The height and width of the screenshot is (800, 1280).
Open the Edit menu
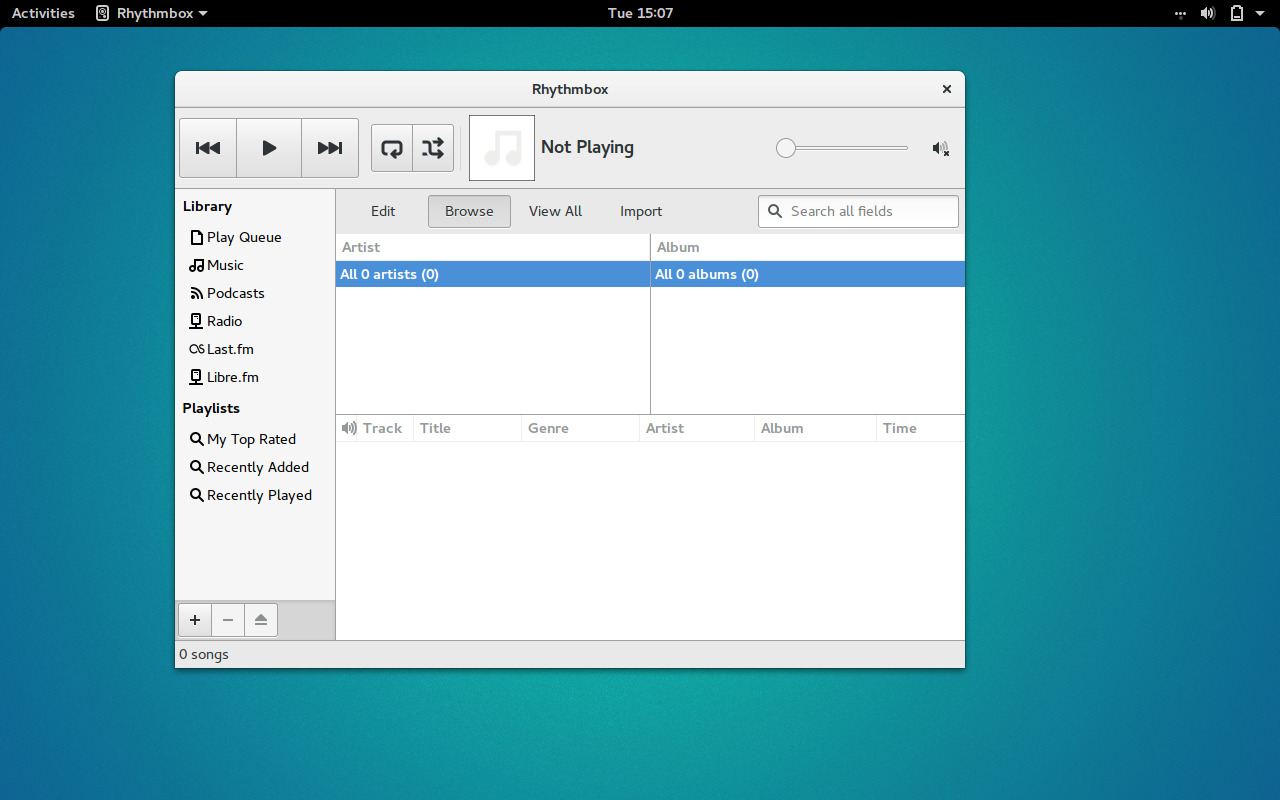383,211
